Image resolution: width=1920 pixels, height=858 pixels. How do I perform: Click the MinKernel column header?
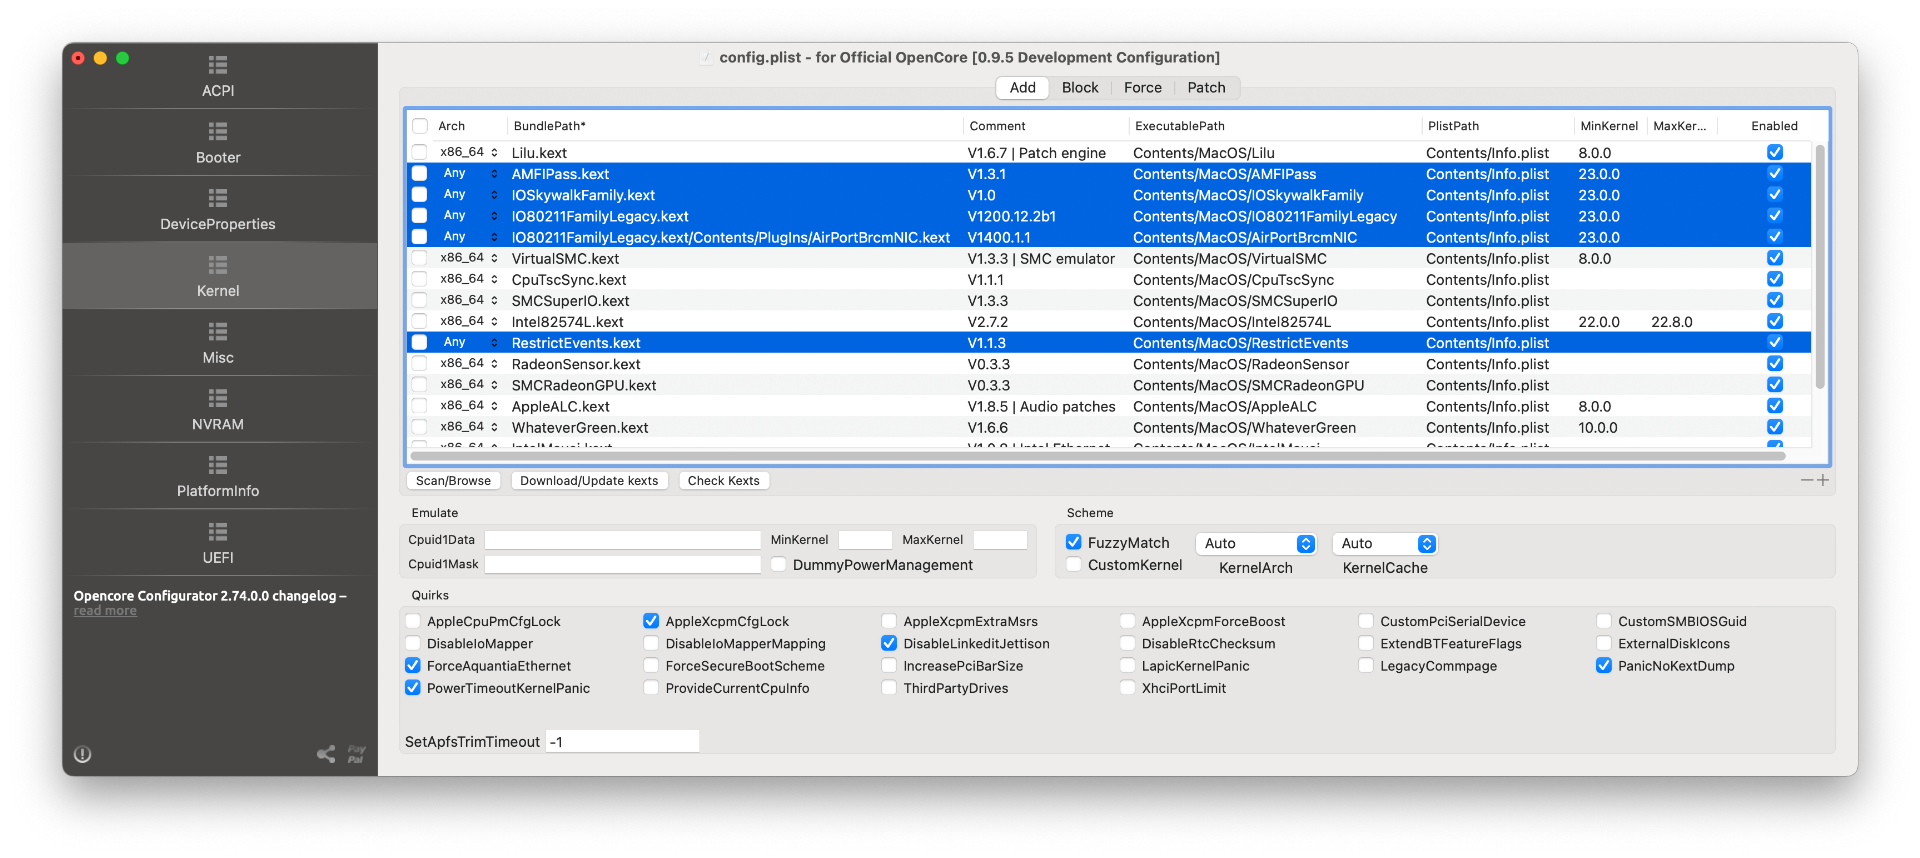tap(1609, 126)
